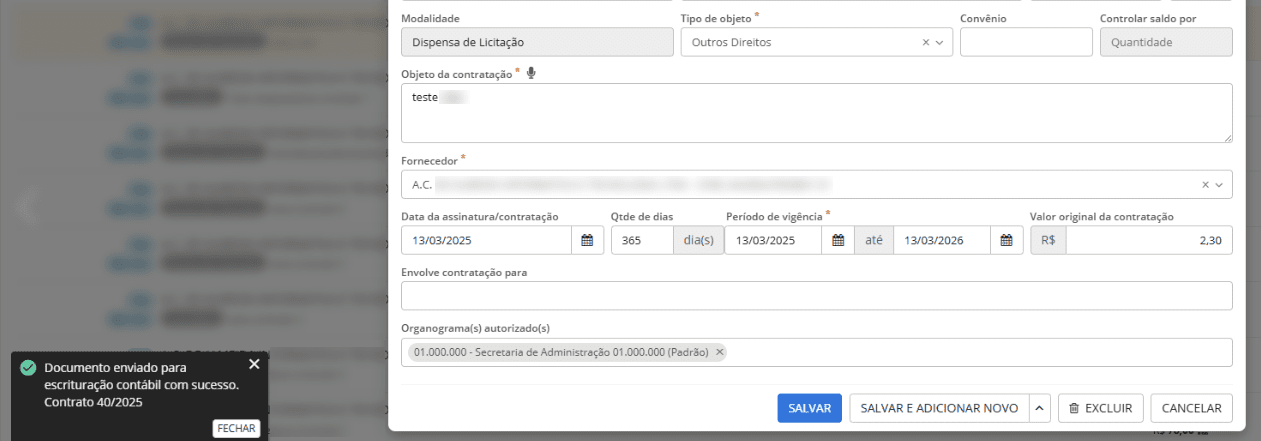Click the 'até' label between dates
Image resolution: width=1261 pixels, height=441 pixels.
(x=874, y=240)
